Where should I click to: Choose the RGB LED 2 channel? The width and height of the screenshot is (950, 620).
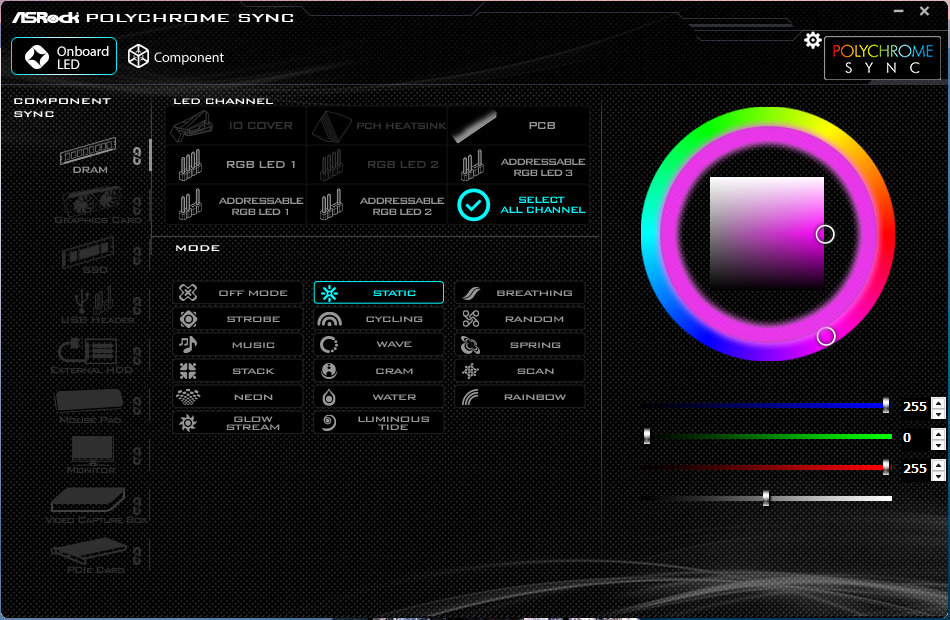377,164
